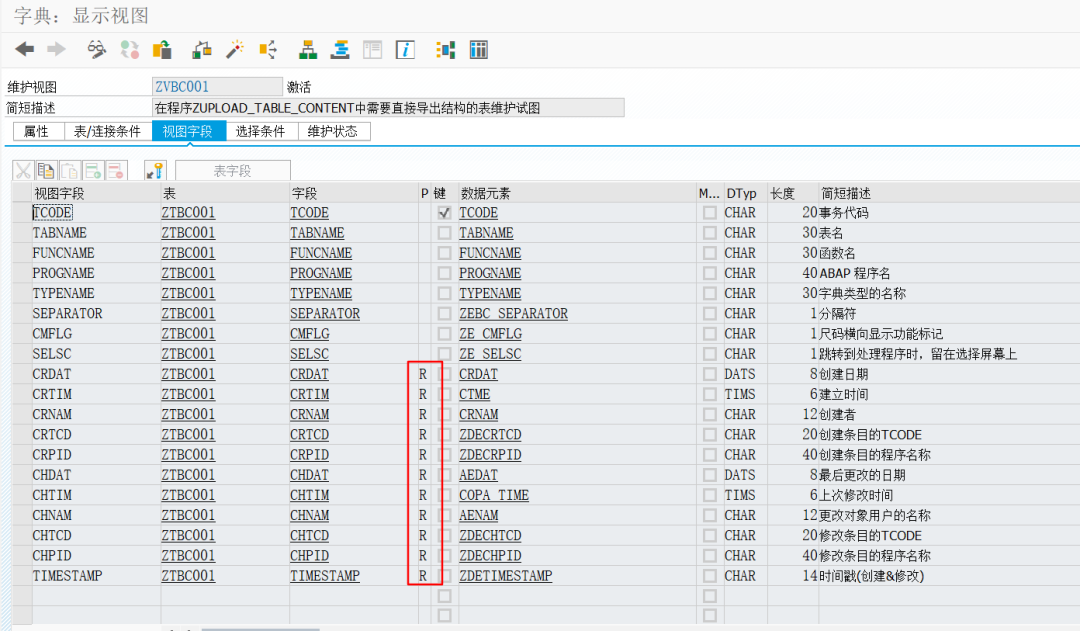The height and width of the screenshot is (631, 1080).
Task: Toggle key checkbox for TABNAME row
Action: click(444, 233)
